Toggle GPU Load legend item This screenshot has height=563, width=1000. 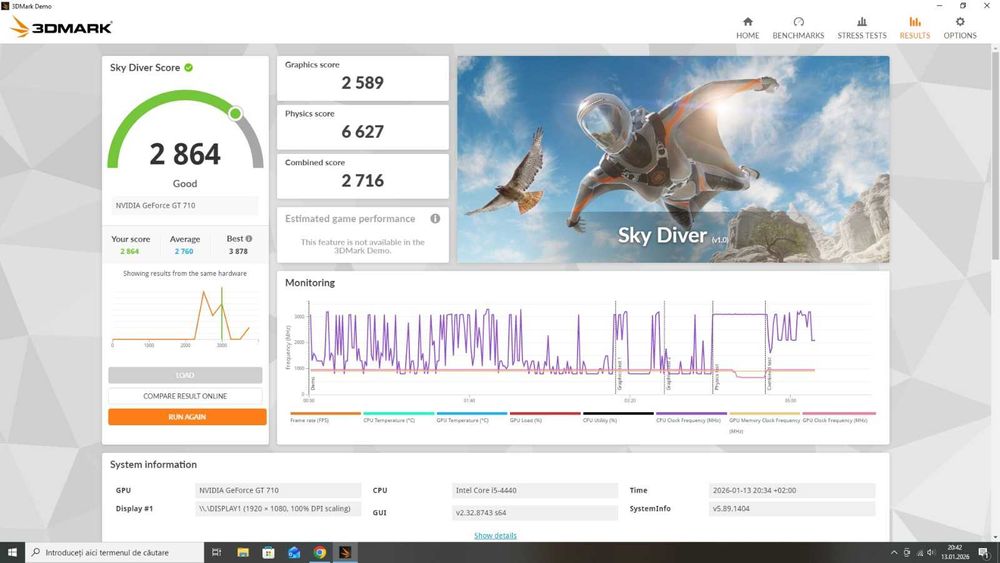coord(545,418)
